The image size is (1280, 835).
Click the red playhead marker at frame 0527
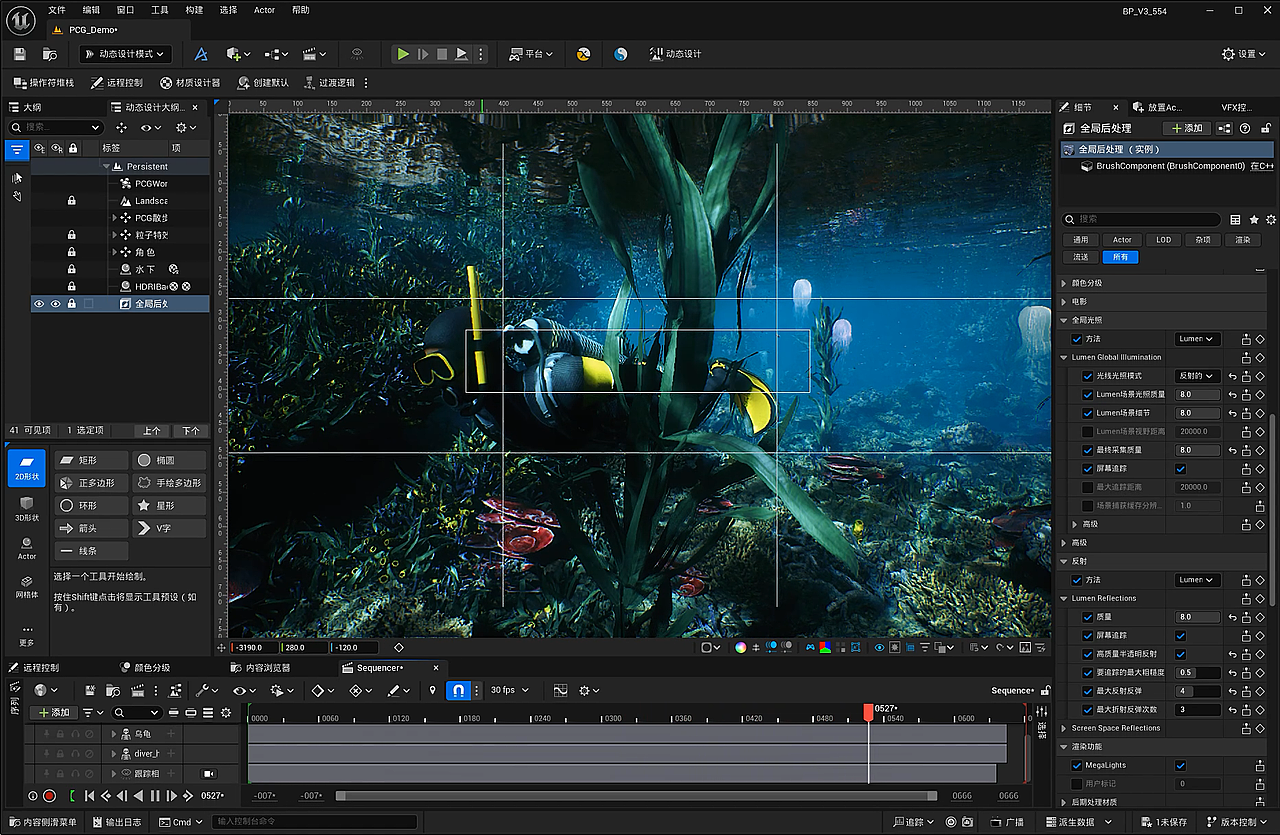coord(868,710)
